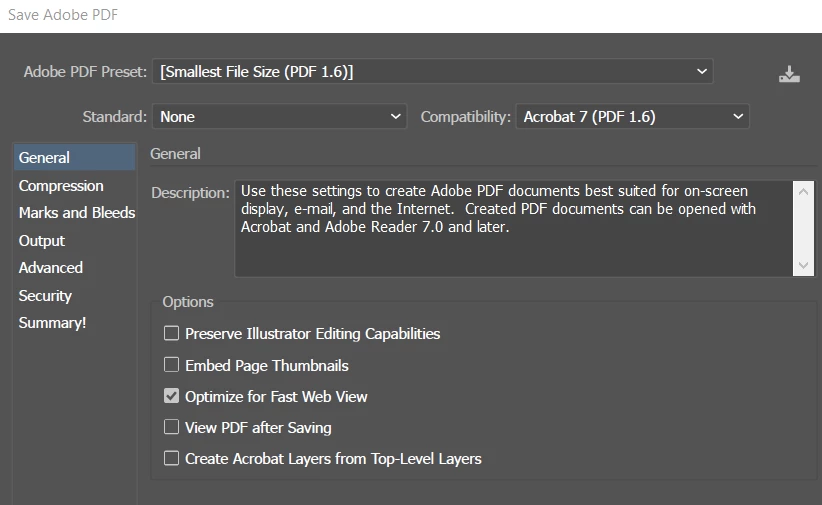Image resolution: width=822 pixels, height=505 pixels.
Task: Check Embed Page Thumbnails
Action: point(171,365)
